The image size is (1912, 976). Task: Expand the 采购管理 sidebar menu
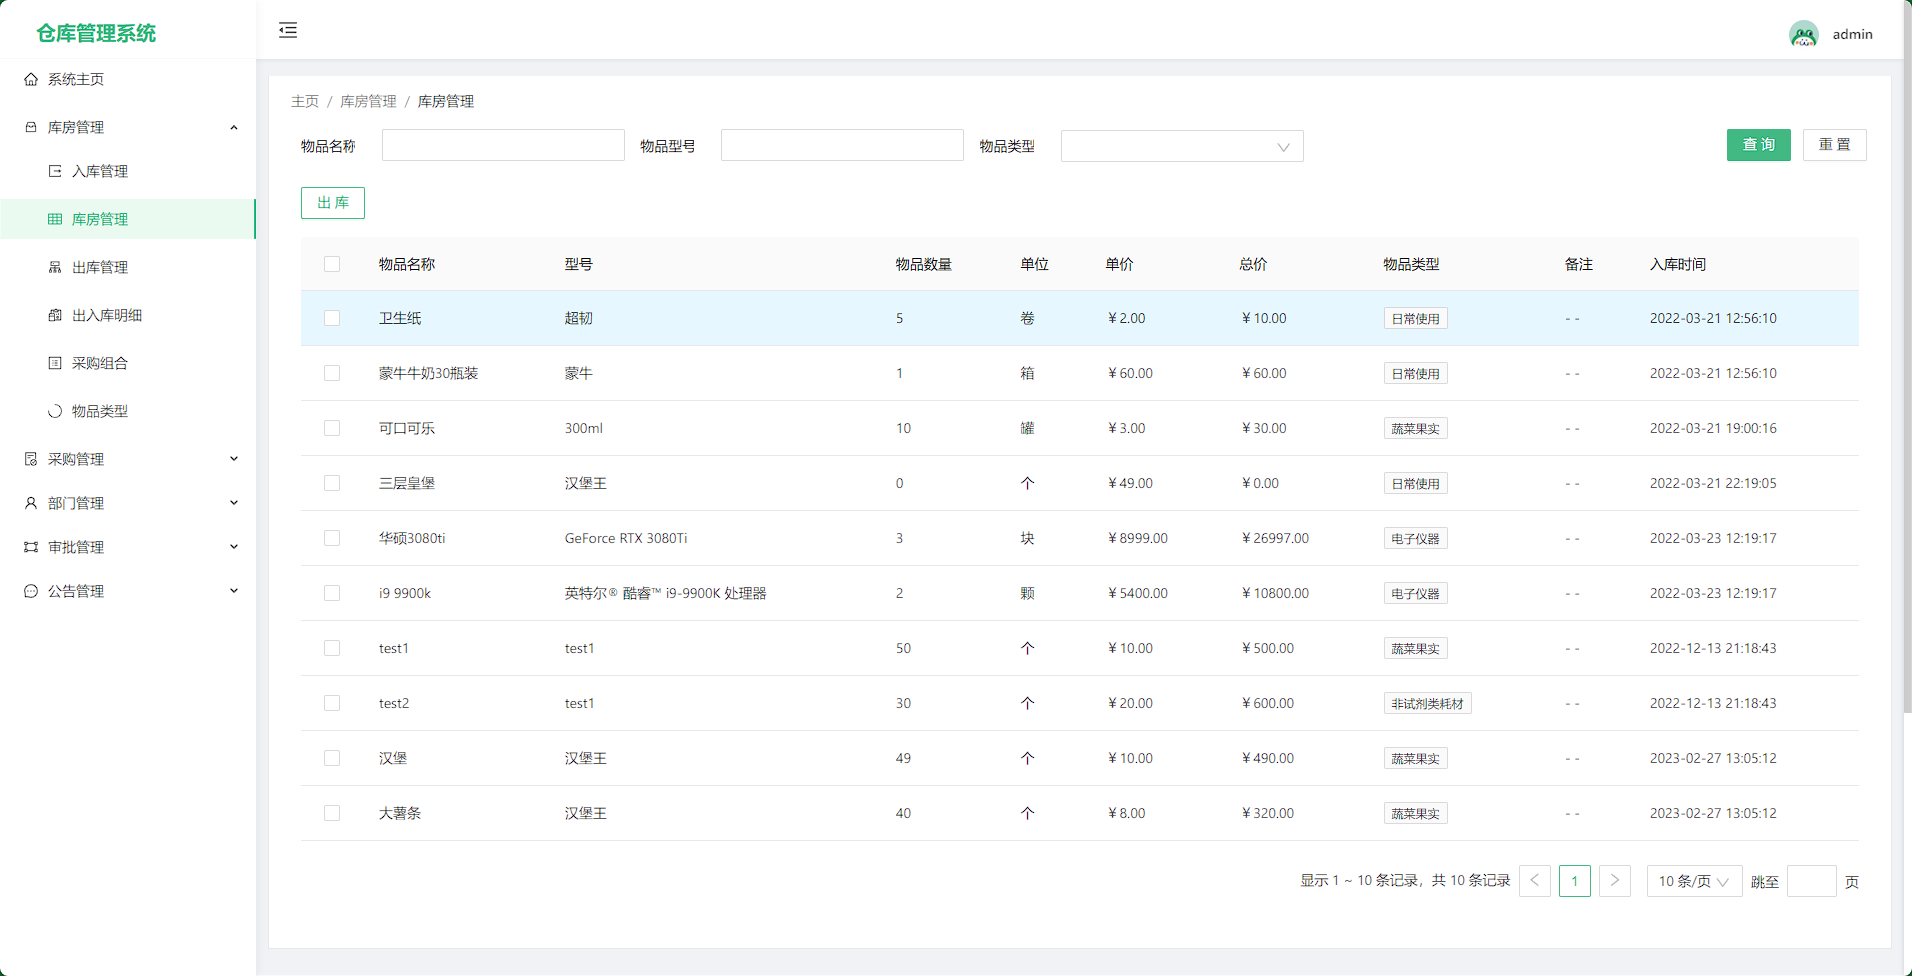coord(234,459)
